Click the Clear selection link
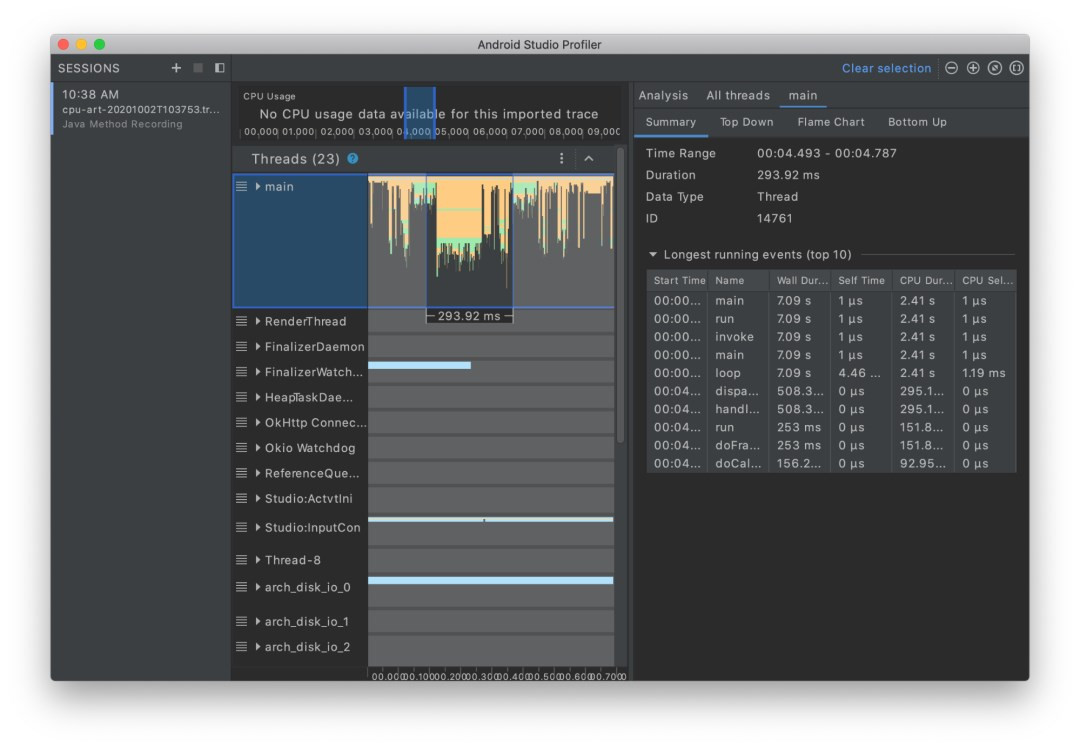The width and height of the screenshot is (1080, 748). coord(888,68)
